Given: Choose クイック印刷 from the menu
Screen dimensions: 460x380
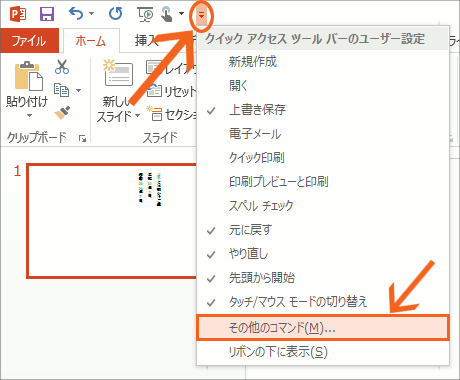Looking at the screenshot, I should 323,158.
